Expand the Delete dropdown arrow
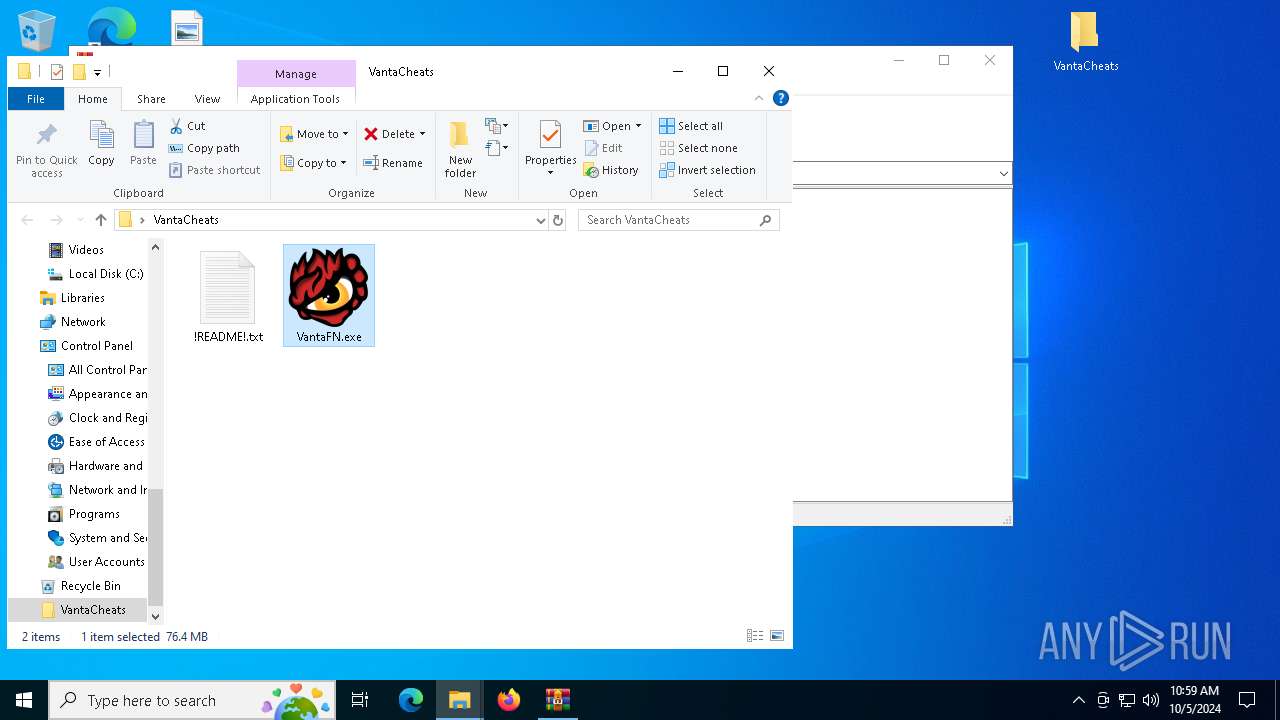Screen dimensions: 1280x720 coord(422,134)
